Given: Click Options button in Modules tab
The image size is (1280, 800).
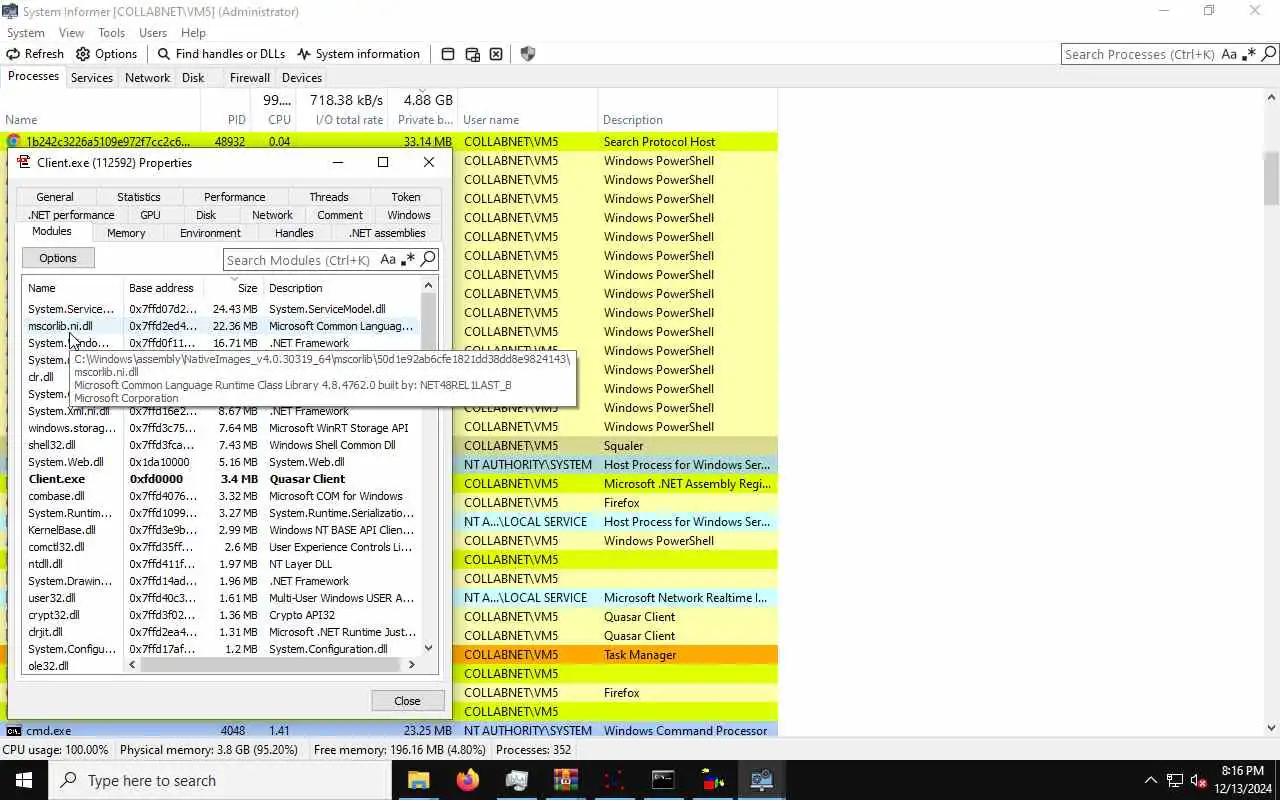Looking at the screenshot, I should [58, 258].
